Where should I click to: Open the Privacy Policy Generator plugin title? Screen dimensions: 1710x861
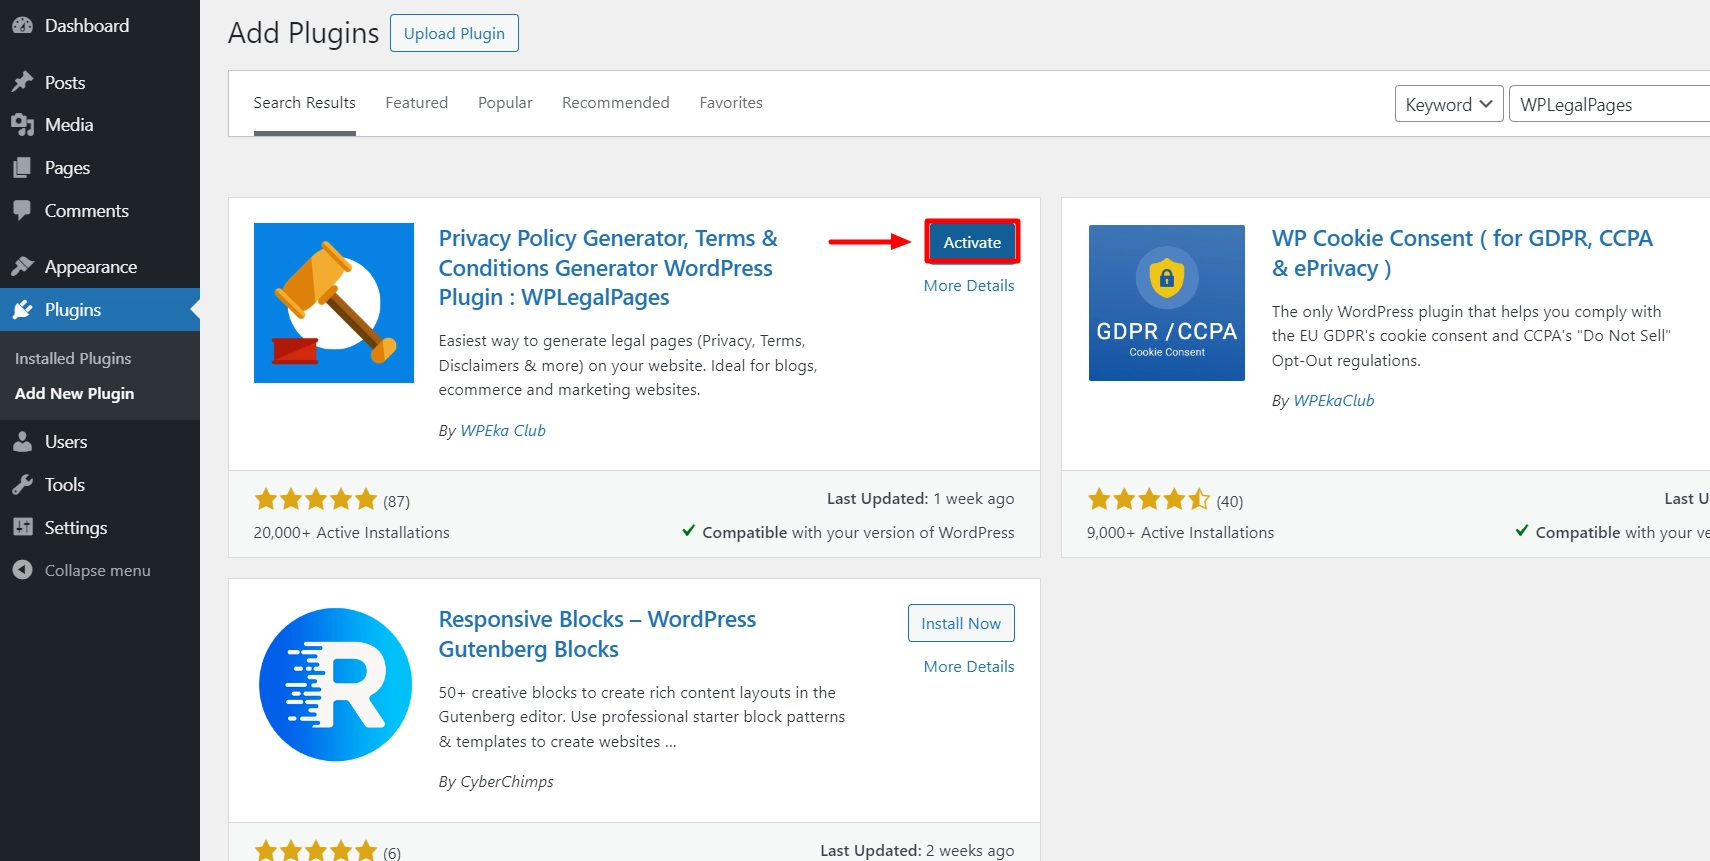point(608,268)
